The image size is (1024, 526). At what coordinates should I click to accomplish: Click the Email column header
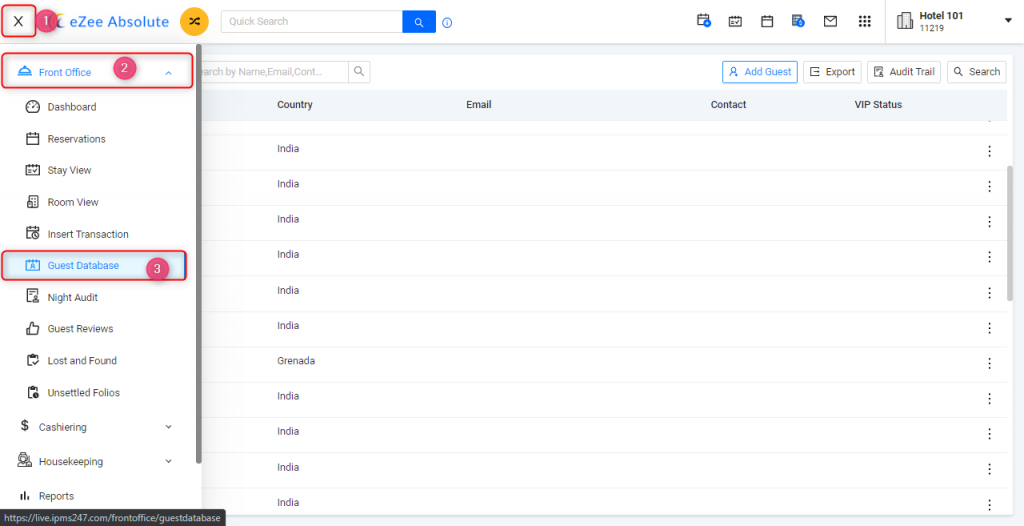point(479,105)
